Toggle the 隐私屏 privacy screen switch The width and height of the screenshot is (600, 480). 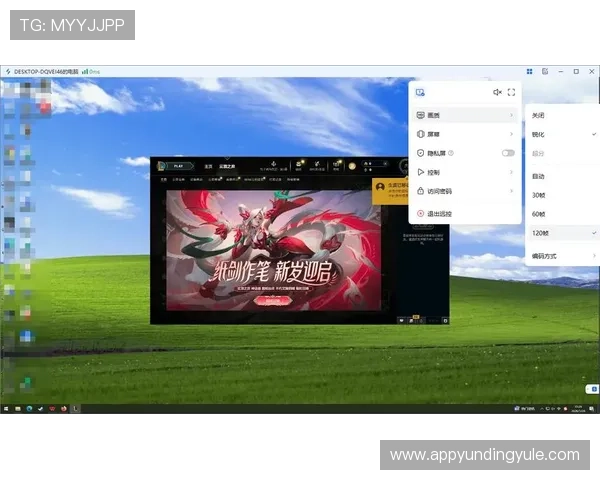pos(508,153)
